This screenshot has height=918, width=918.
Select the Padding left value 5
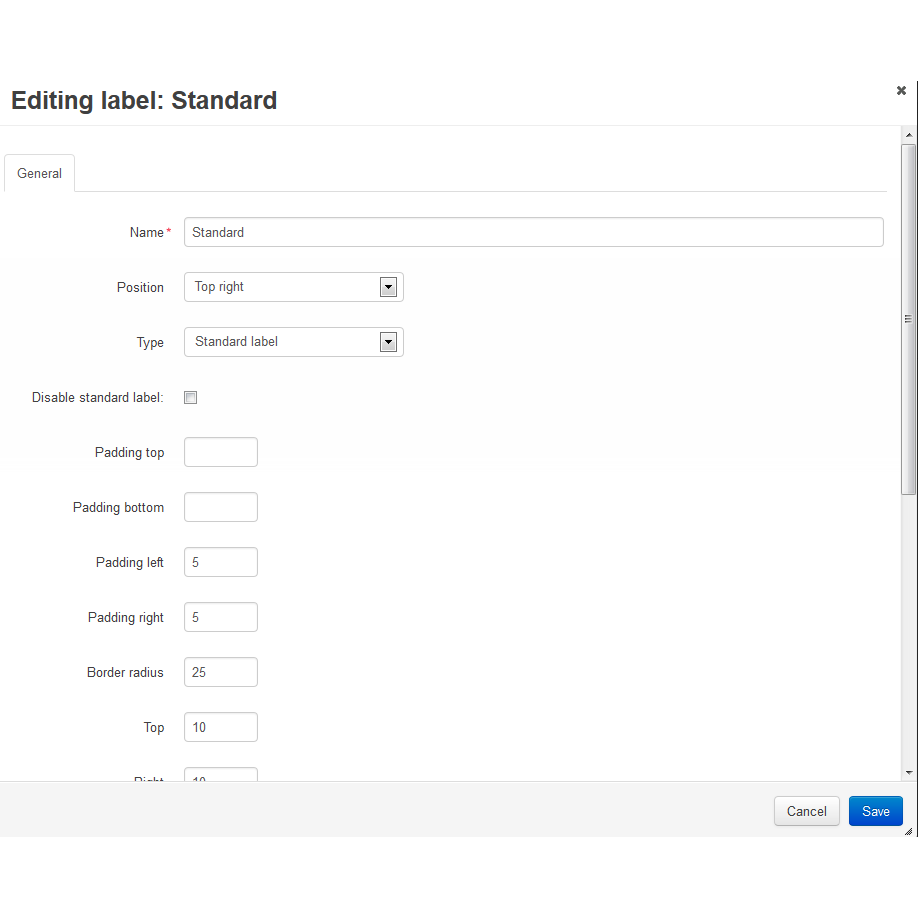[x=220, y=562]
